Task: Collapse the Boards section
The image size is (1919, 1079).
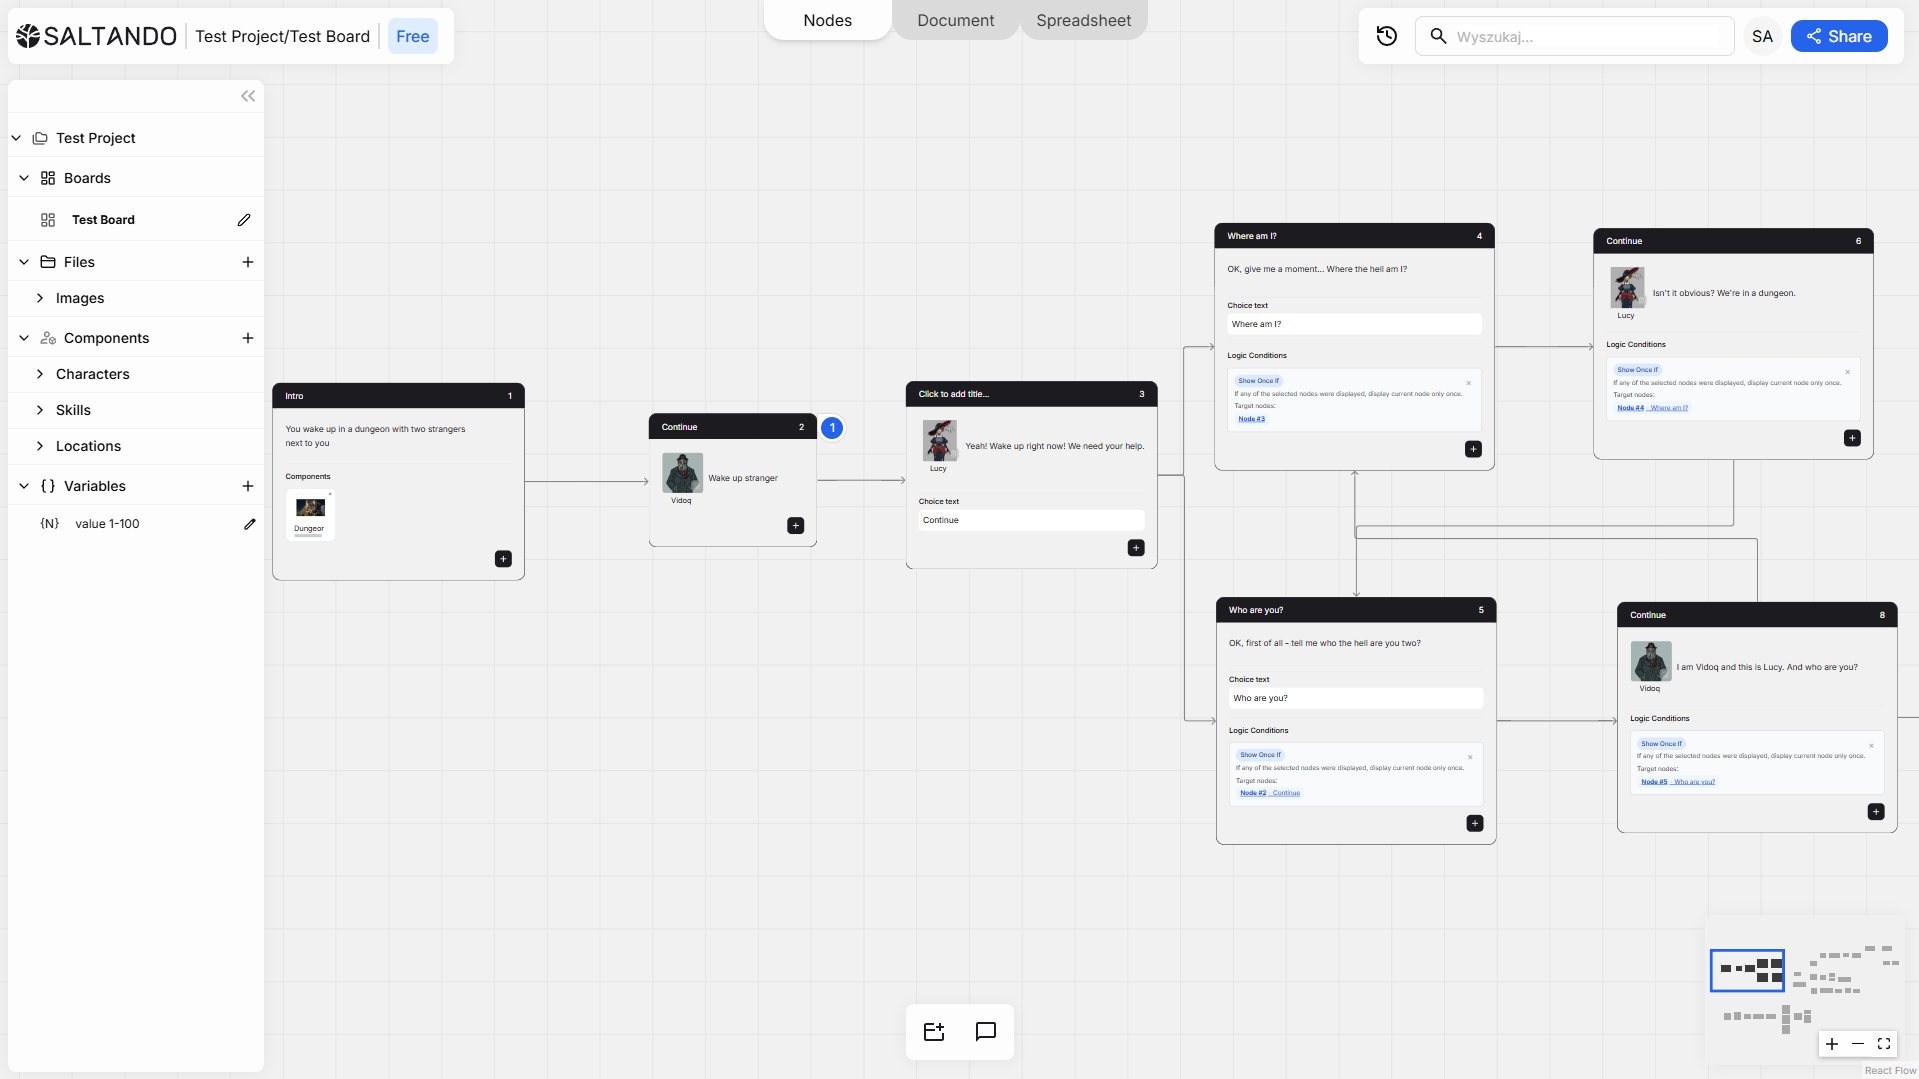Action: point(24,178)
